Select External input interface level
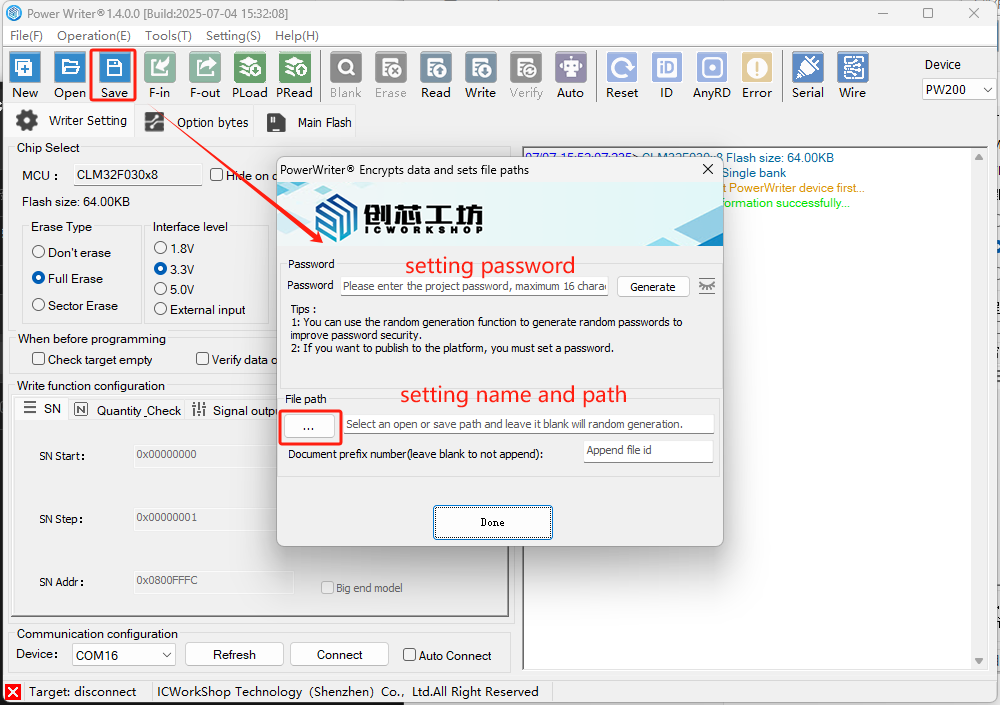Screen dimensions: 1000x705 [x=161, y=309]
